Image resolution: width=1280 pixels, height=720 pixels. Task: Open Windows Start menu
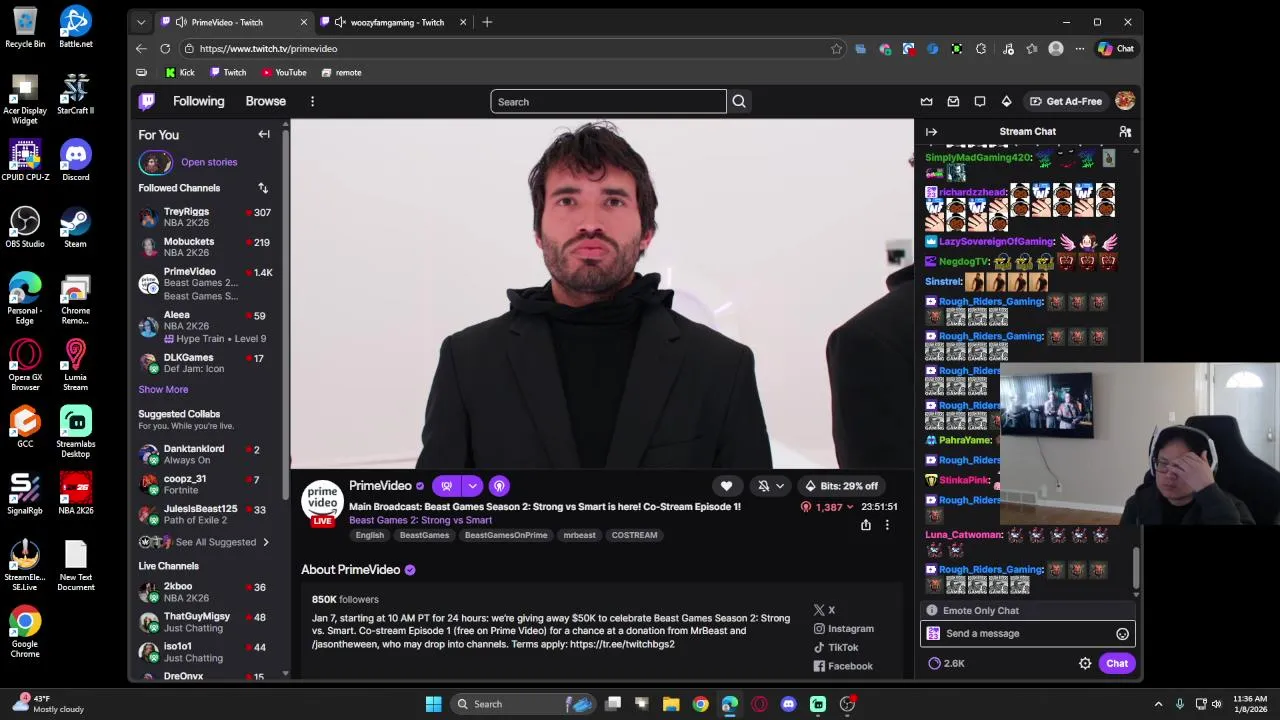pyautogui.click(x=433, y=704)
